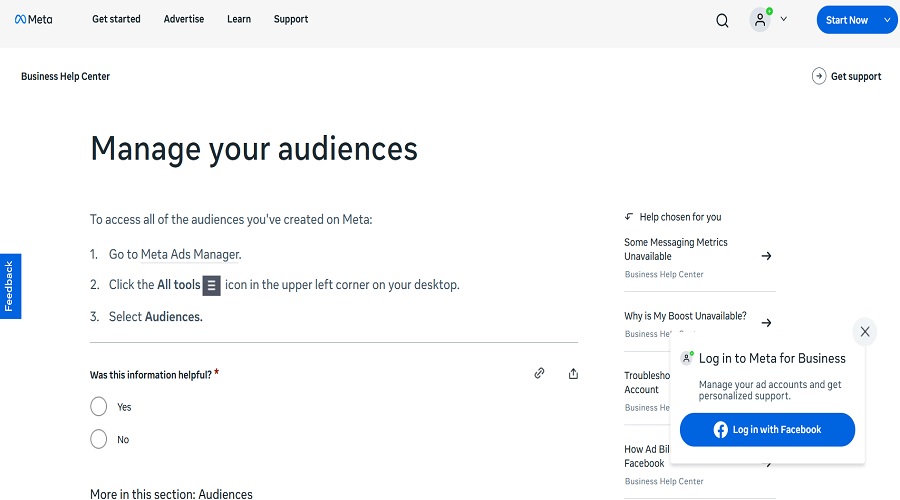Go to Business Help Center
900x500 pixels.
coord(65,76)
